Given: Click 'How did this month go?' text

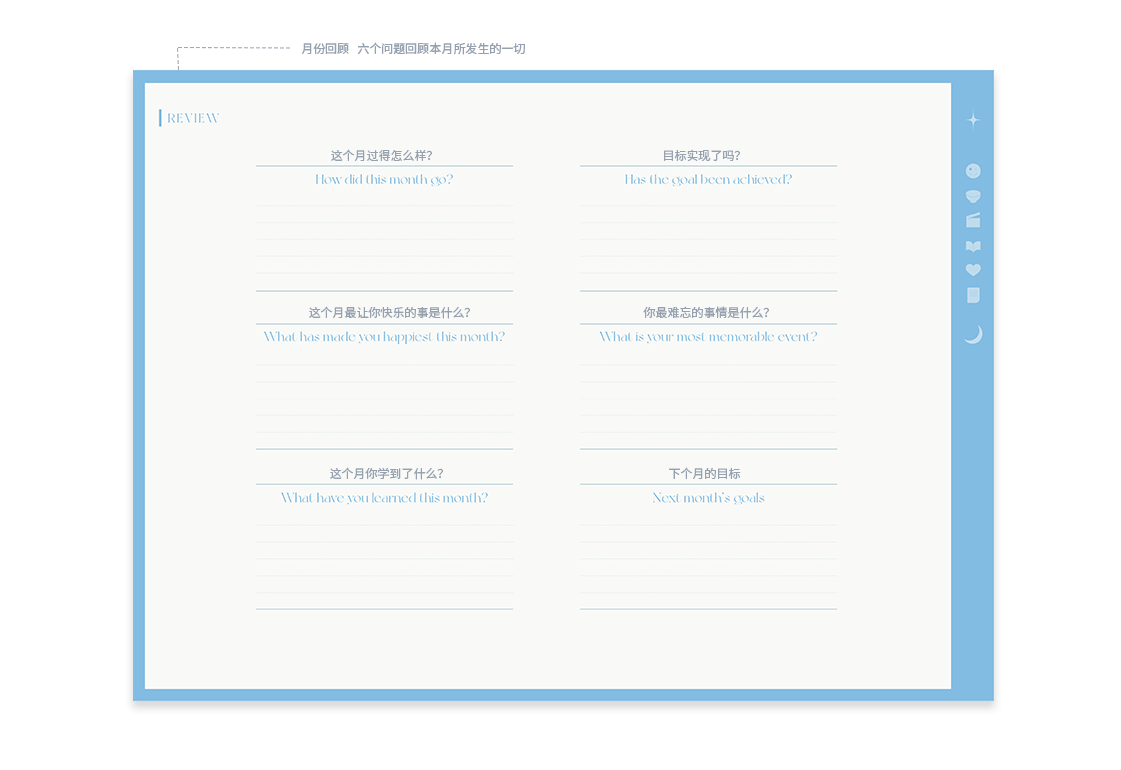Looking at the screenshot, I should [384, 179].
